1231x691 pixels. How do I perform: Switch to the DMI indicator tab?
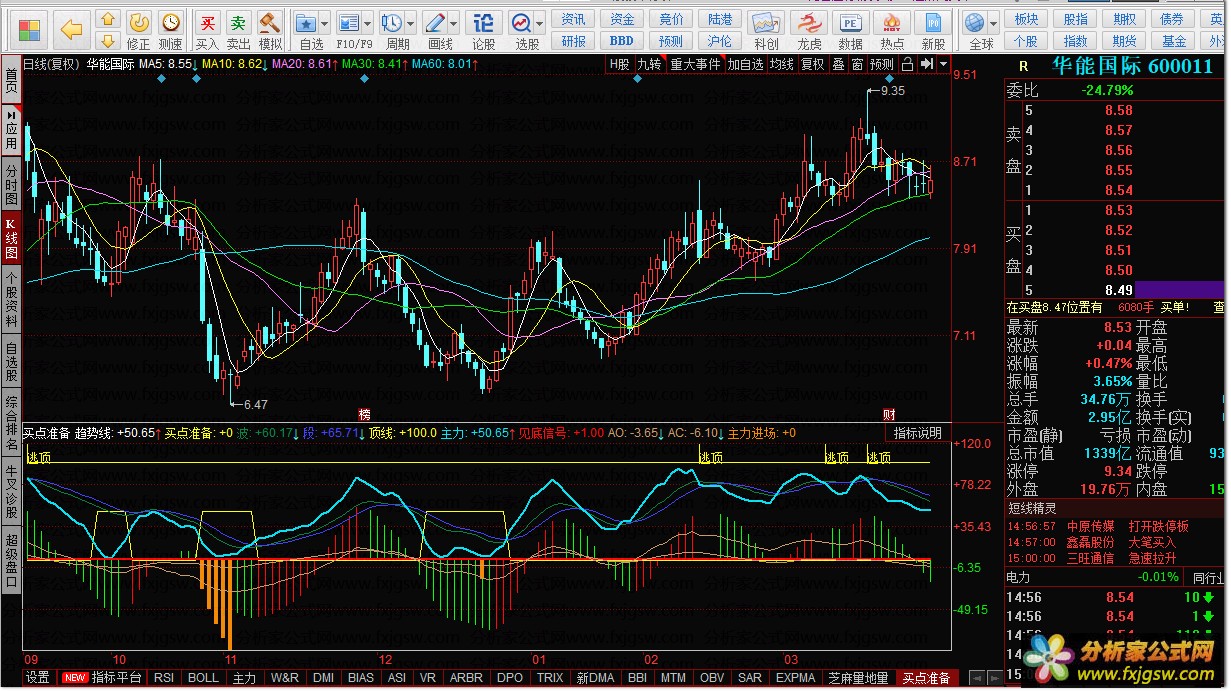pyautogui.click(x=323, y=678)
